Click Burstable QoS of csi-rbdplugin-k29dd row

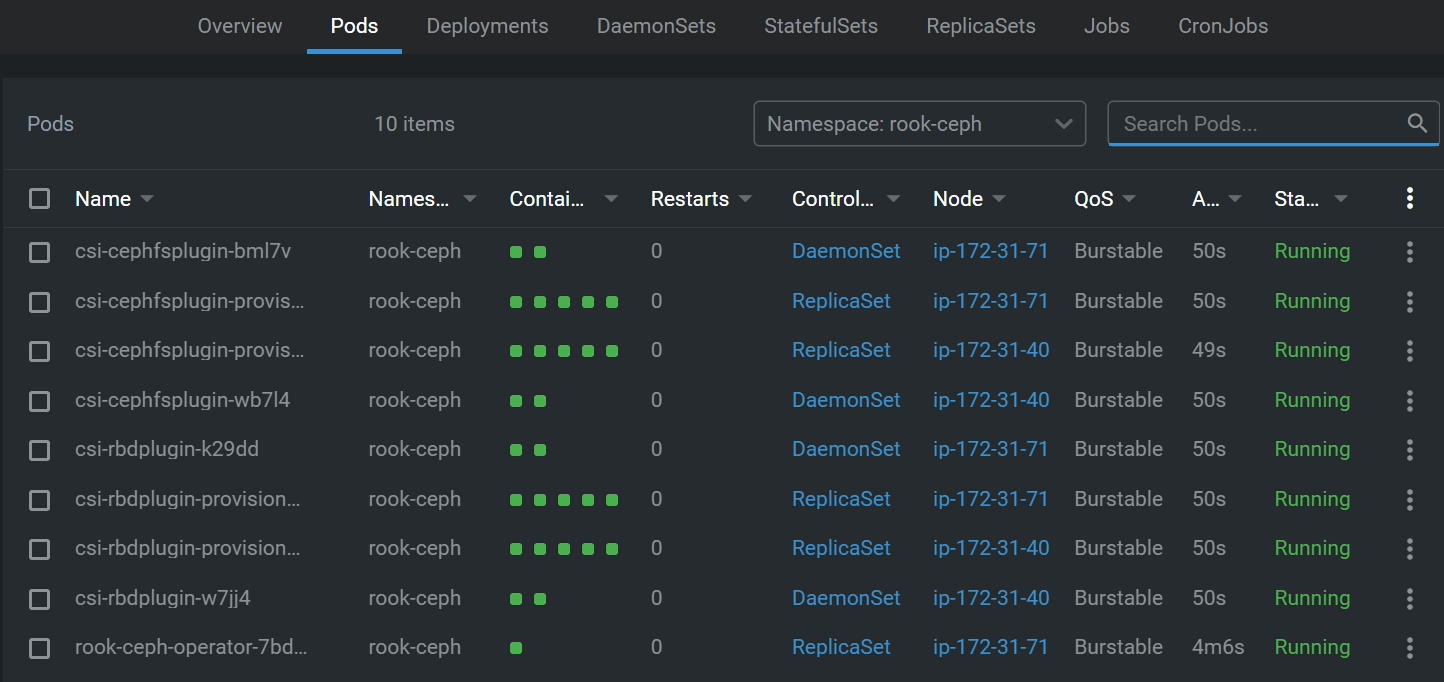1118,450
